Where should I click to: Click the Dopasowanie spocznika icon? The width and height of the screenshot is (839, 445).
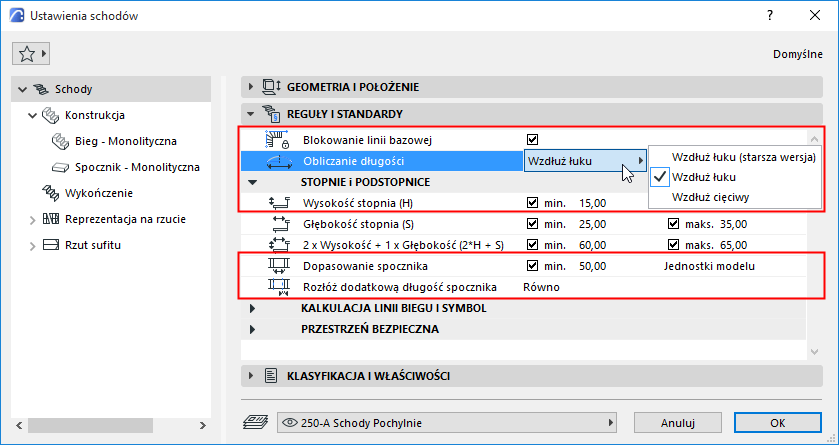(x=279, y=266)
